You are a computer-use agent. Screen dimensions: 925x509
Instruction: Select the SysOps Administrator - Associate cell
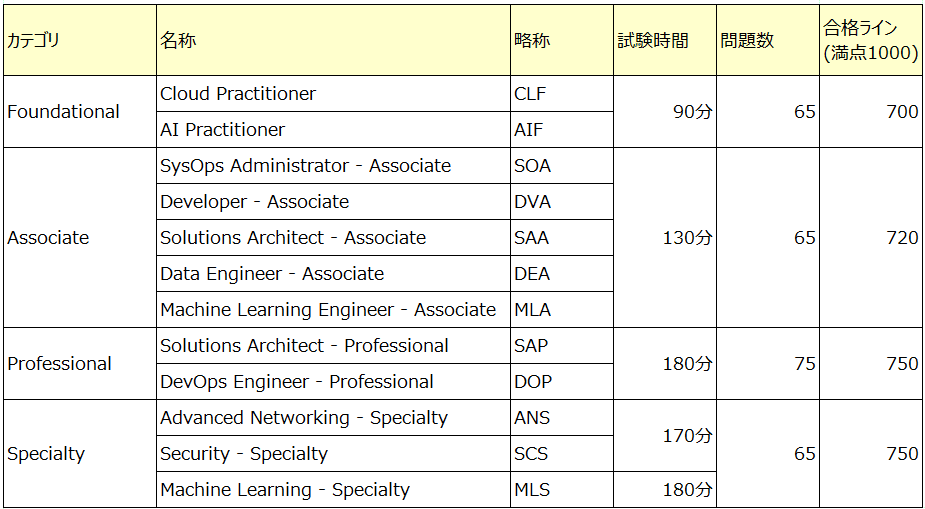(334, 166)
